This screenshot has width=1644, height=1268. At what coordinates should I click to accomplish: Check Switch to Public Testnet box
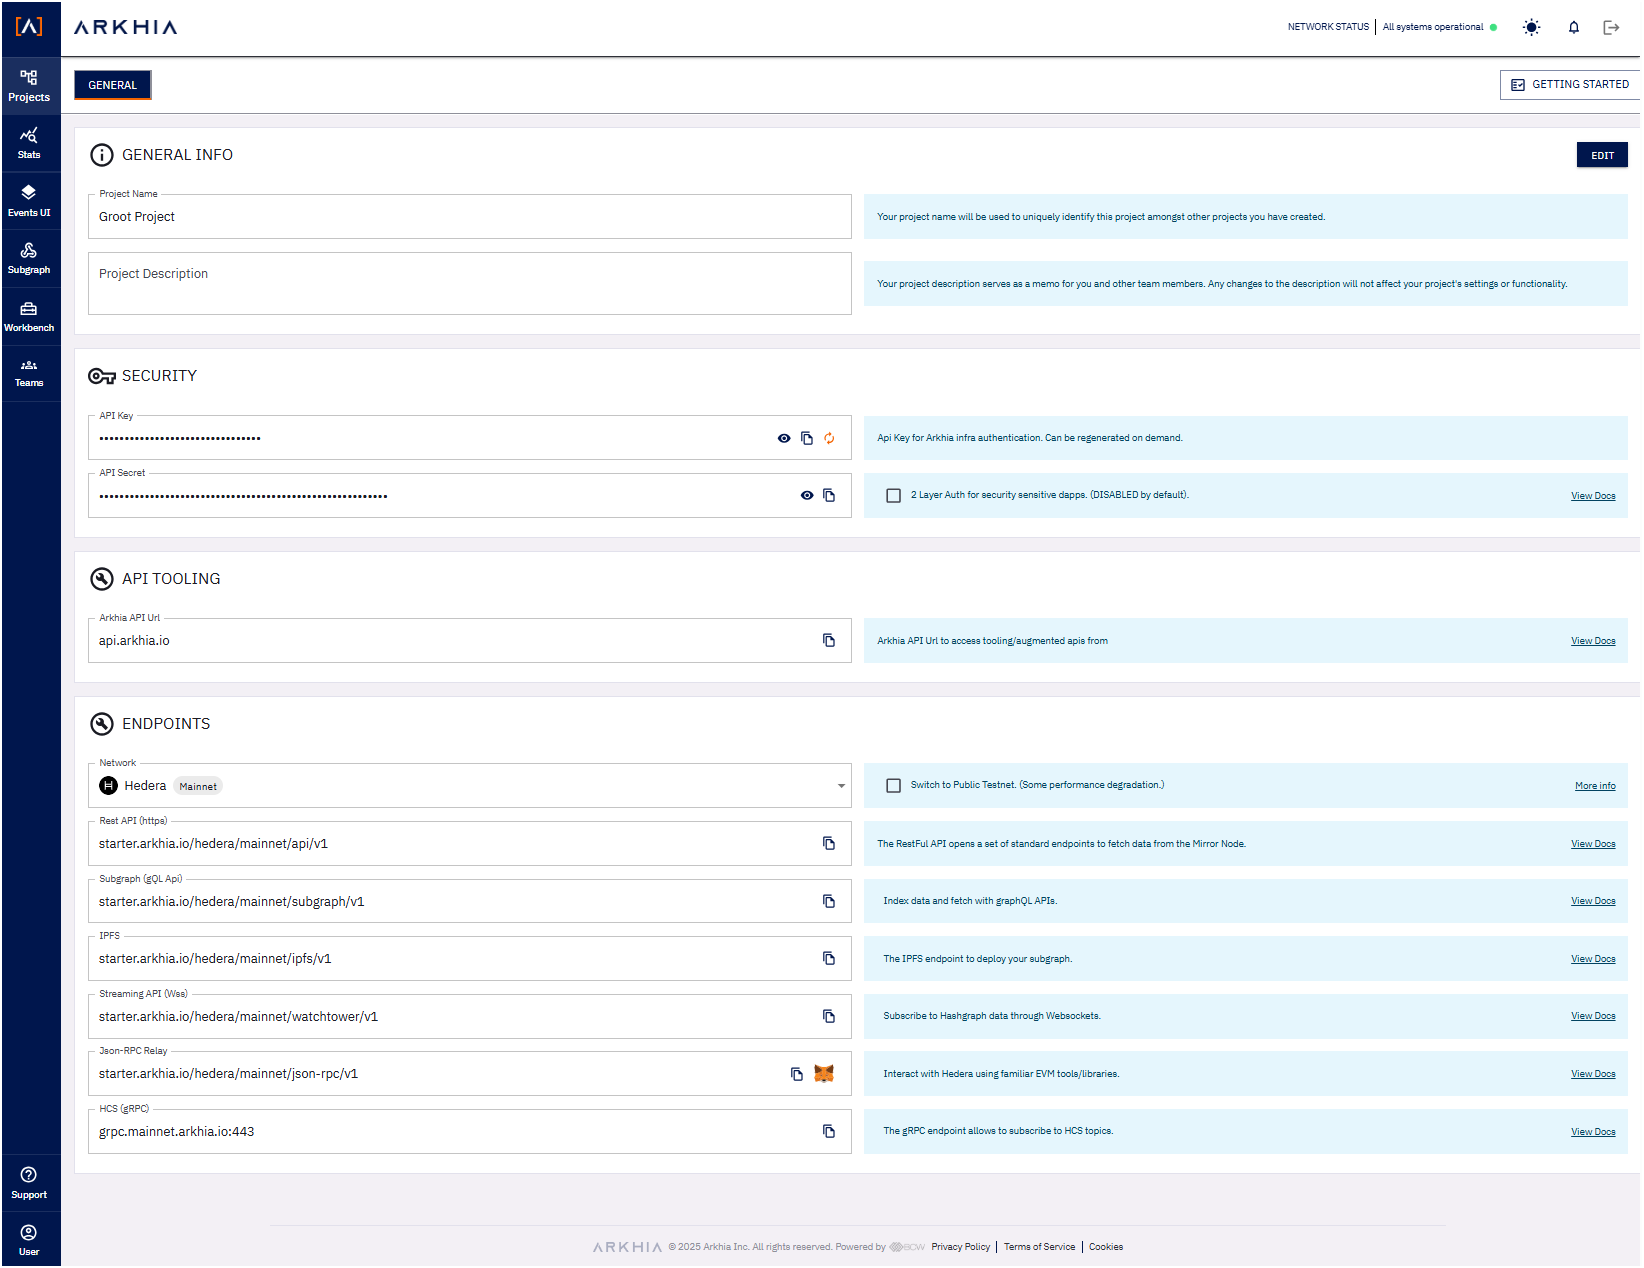point(894,785)
